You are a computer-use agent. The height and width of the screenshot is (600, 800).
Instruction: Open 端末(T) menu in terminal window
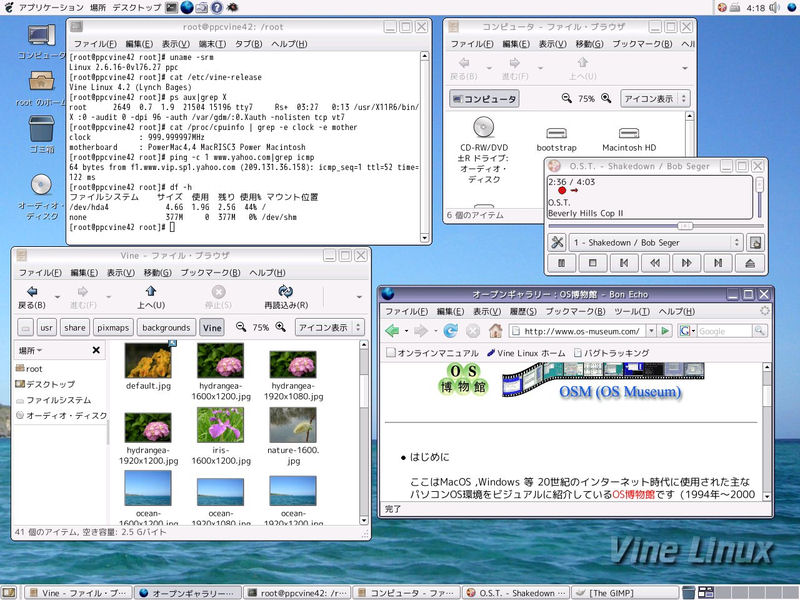coord(212,44)
